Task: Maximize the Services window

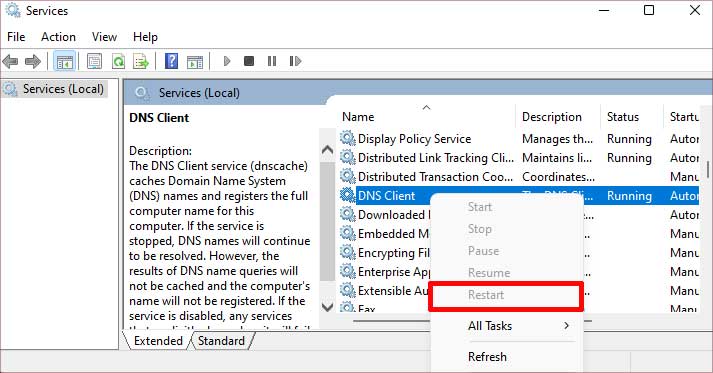Action: point(649,10)
